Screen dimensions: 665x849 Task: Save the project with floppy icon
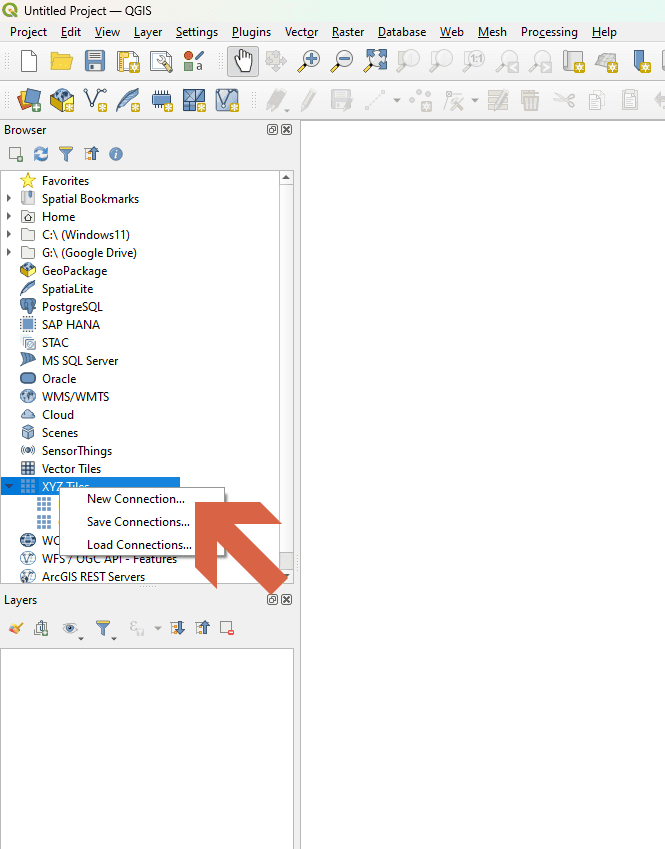click(95, 61)
